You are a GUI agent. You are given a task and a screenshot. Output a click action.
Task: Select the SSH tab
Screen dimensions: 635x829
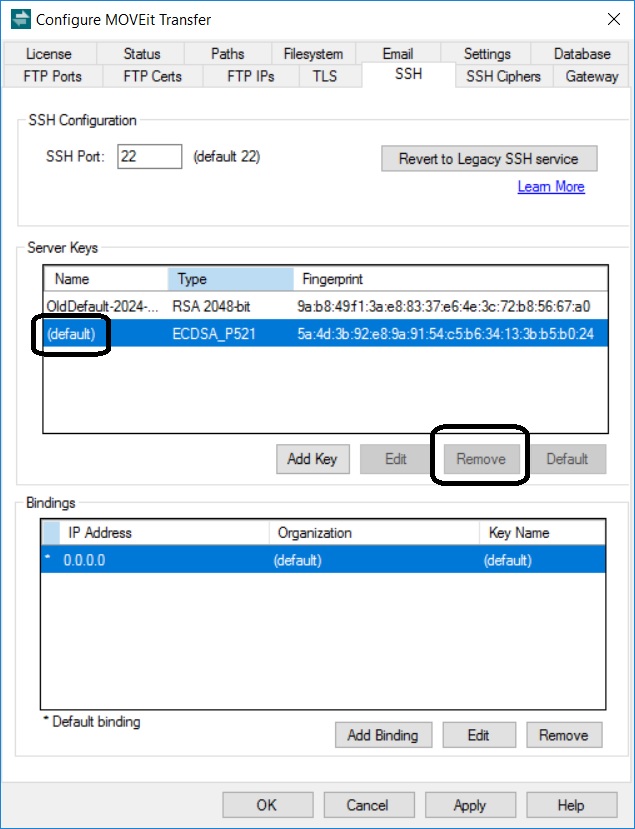tap(408, 74)
